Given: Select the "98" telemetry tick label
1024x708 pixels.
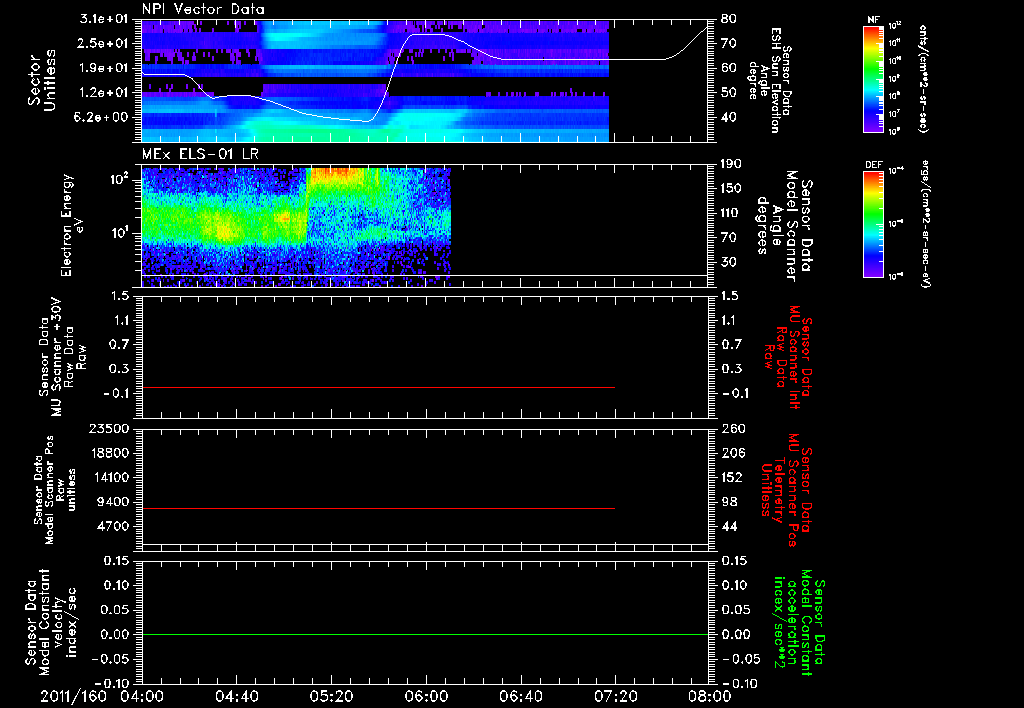Looking at the screenshot, I should pos(729,502).
